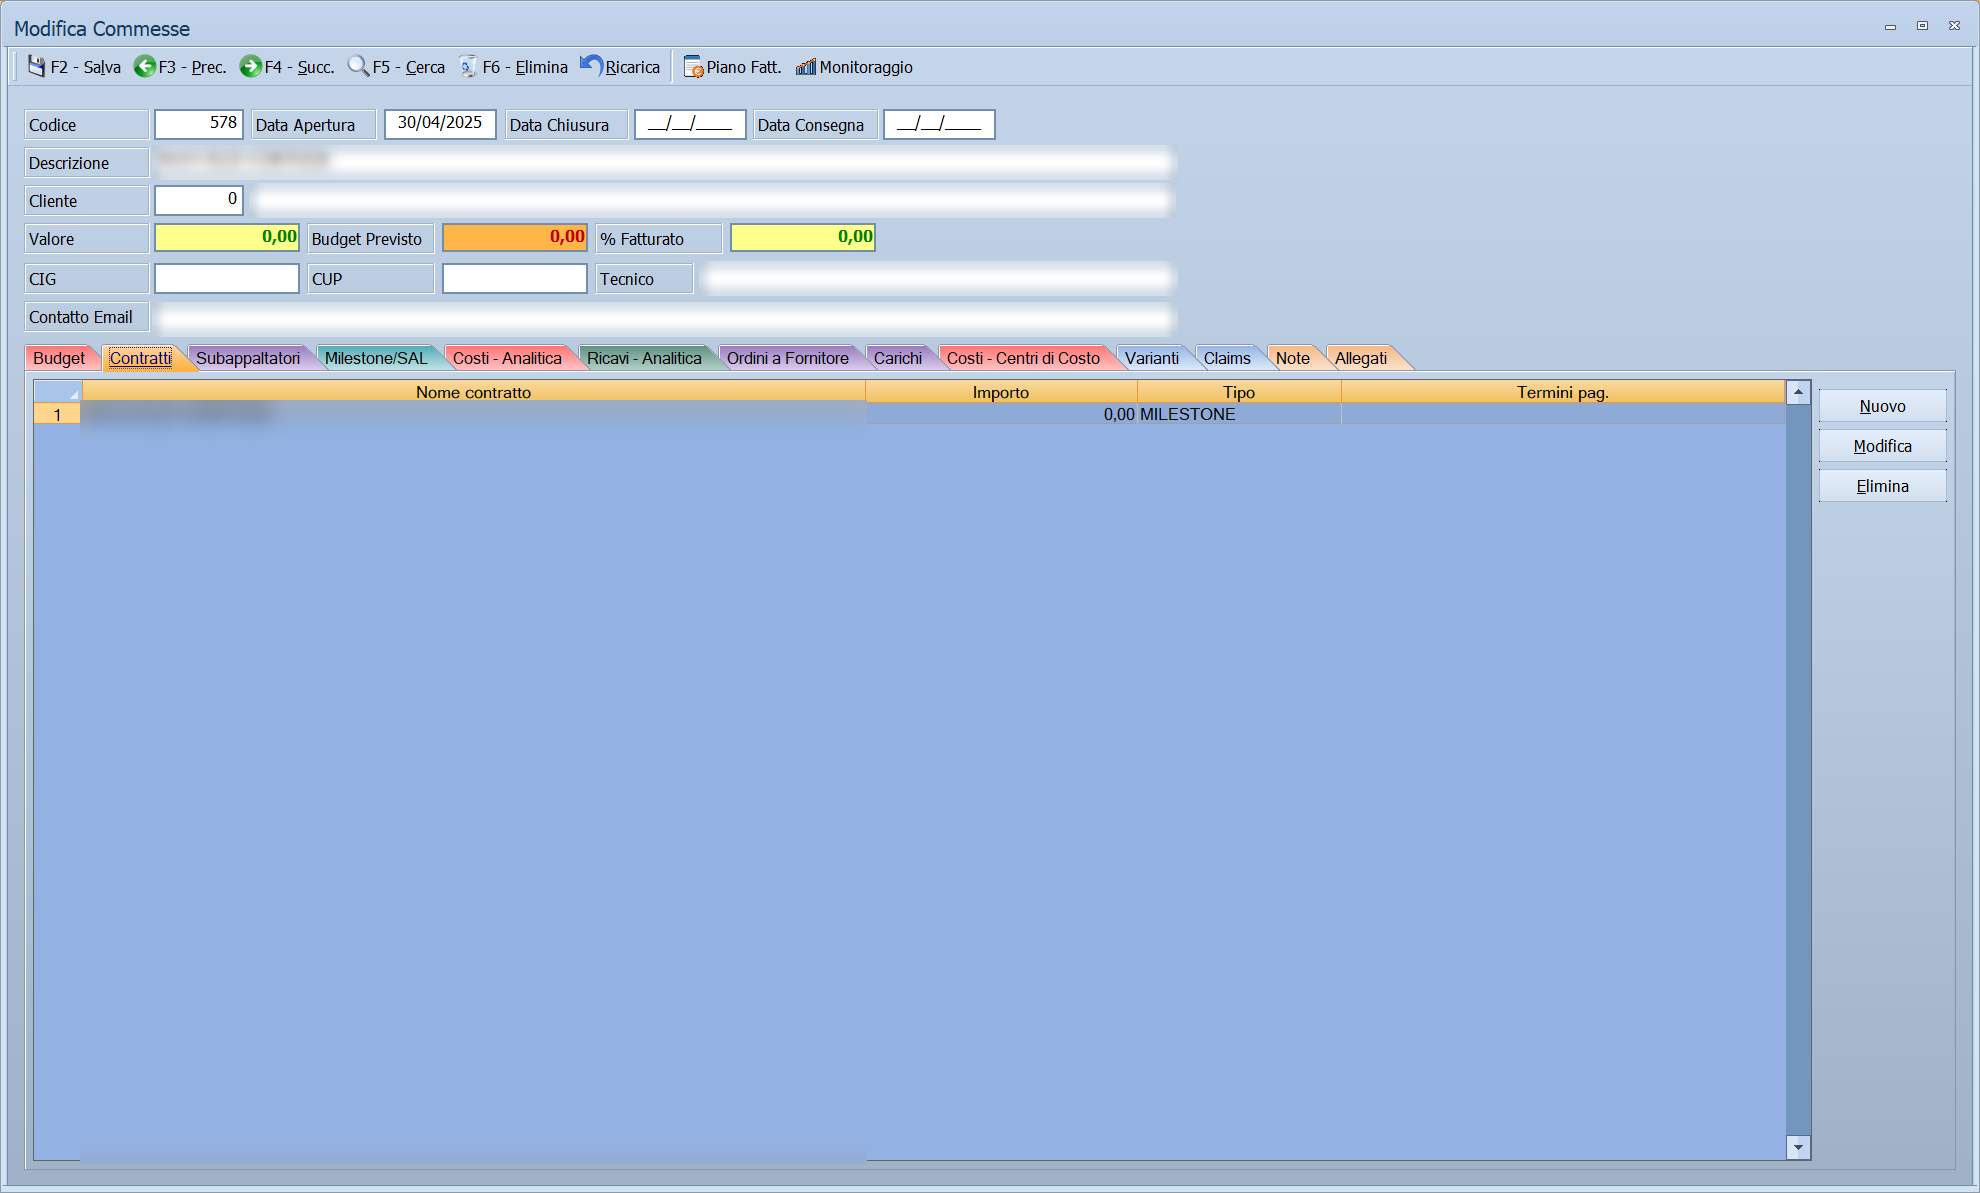Open the Ordini a Fornitore tab
Viewport: 1980px width, 1193px height.
click(x=788, y=358)
